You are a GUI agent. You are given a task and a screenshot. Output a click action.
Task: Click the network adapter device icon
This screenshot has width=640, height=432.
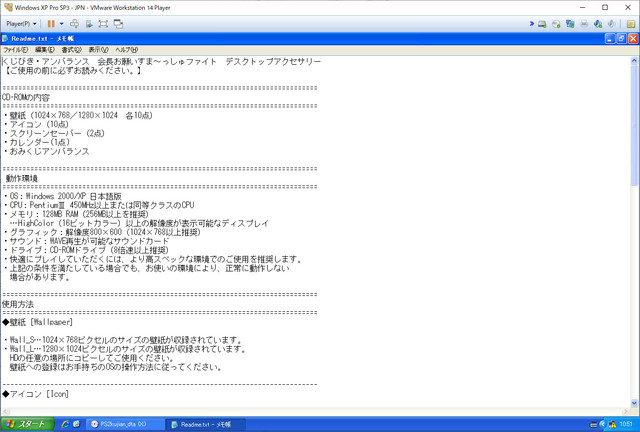(x=570, y=24)
